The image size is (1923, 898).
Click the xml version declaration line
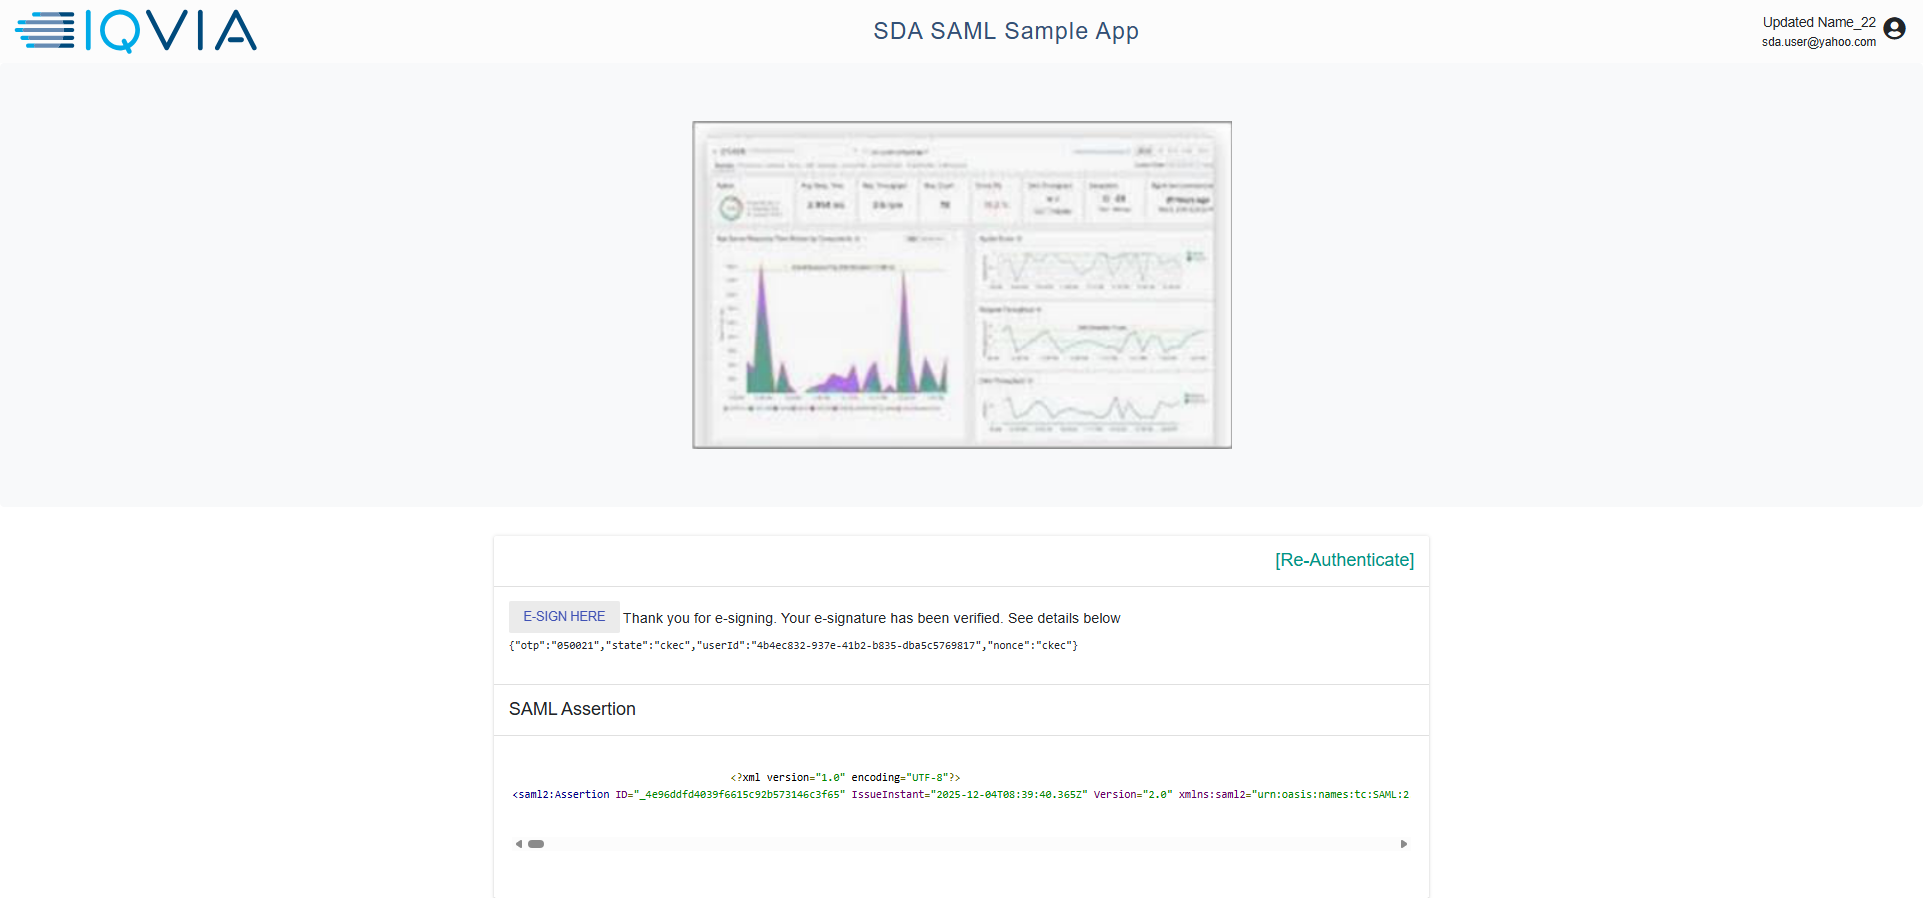tap(845, 778)
